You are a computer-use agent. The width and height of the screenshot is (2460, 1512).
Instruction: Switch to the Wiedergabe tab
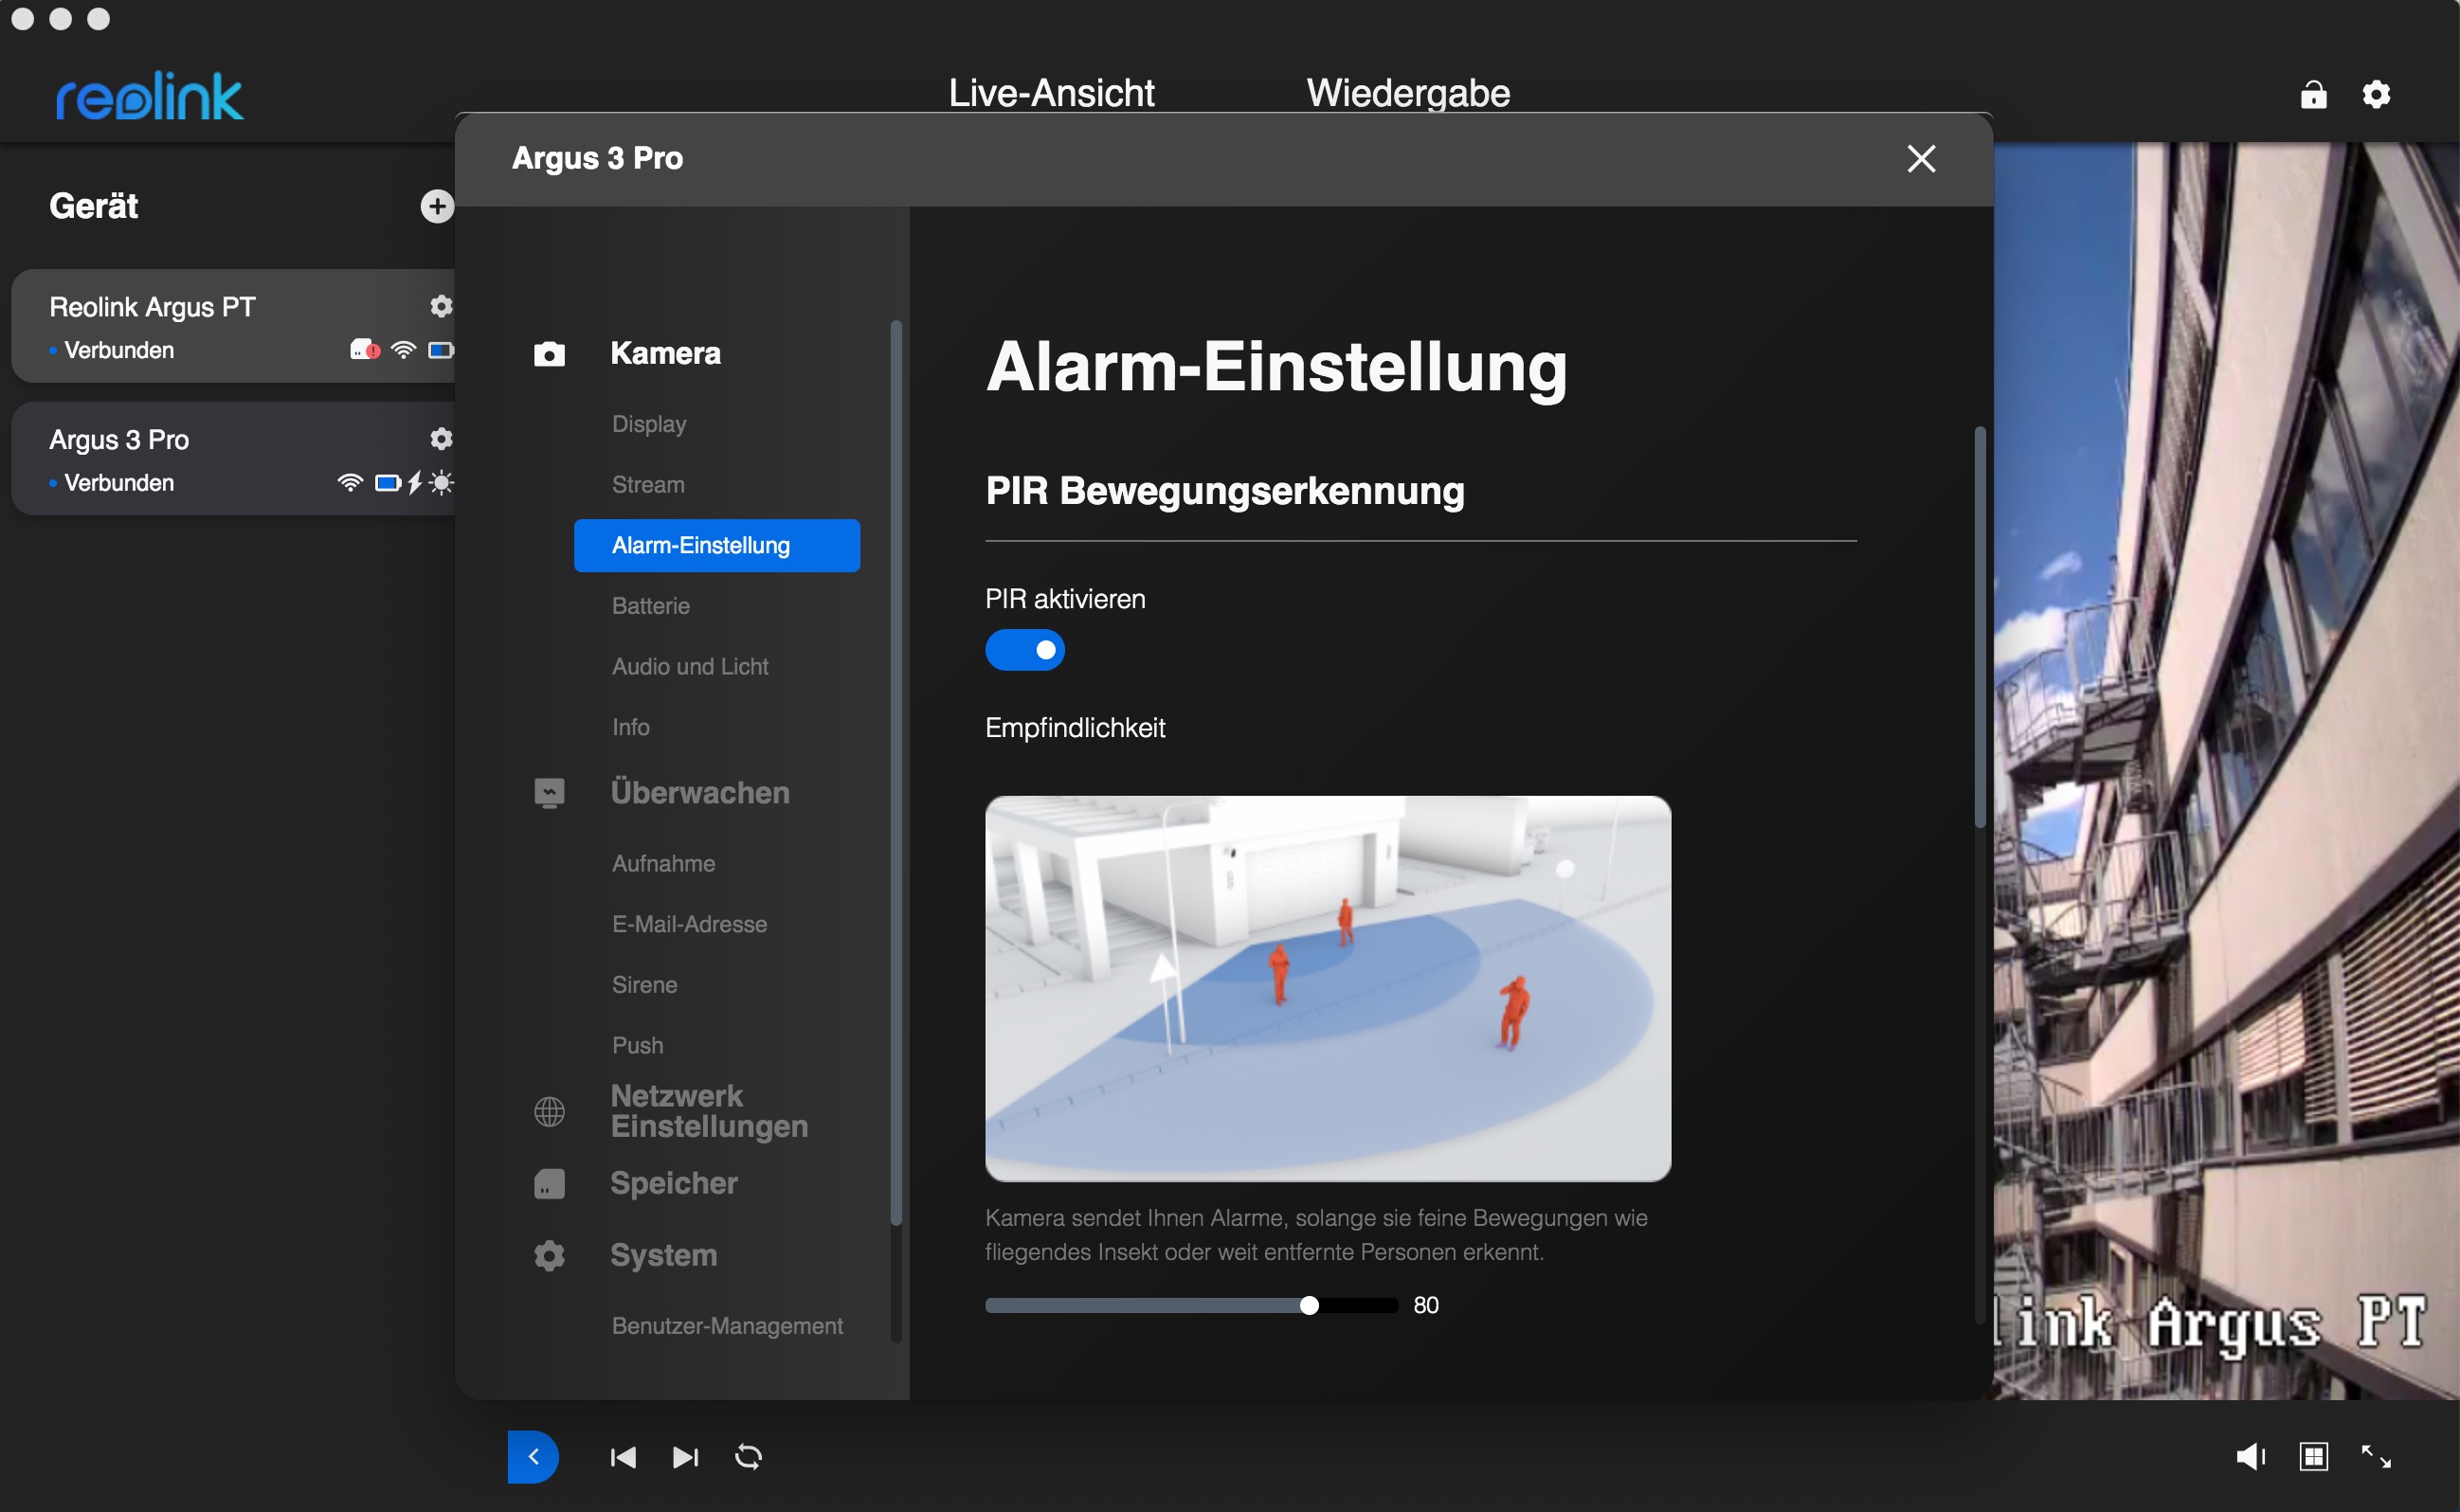pyautogui.click(x=1407, y=93)
